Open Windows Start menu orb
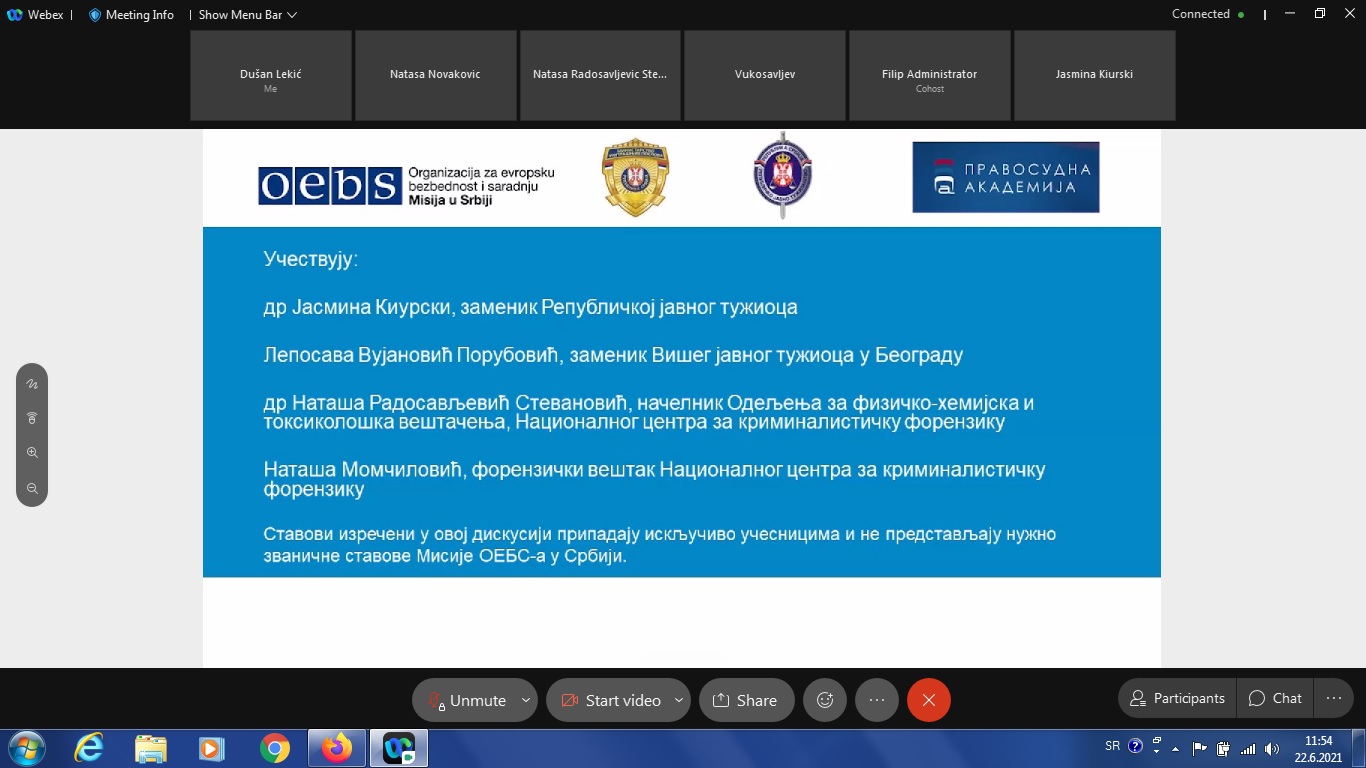The image size is (1366, 768). (x=25, y=748)
